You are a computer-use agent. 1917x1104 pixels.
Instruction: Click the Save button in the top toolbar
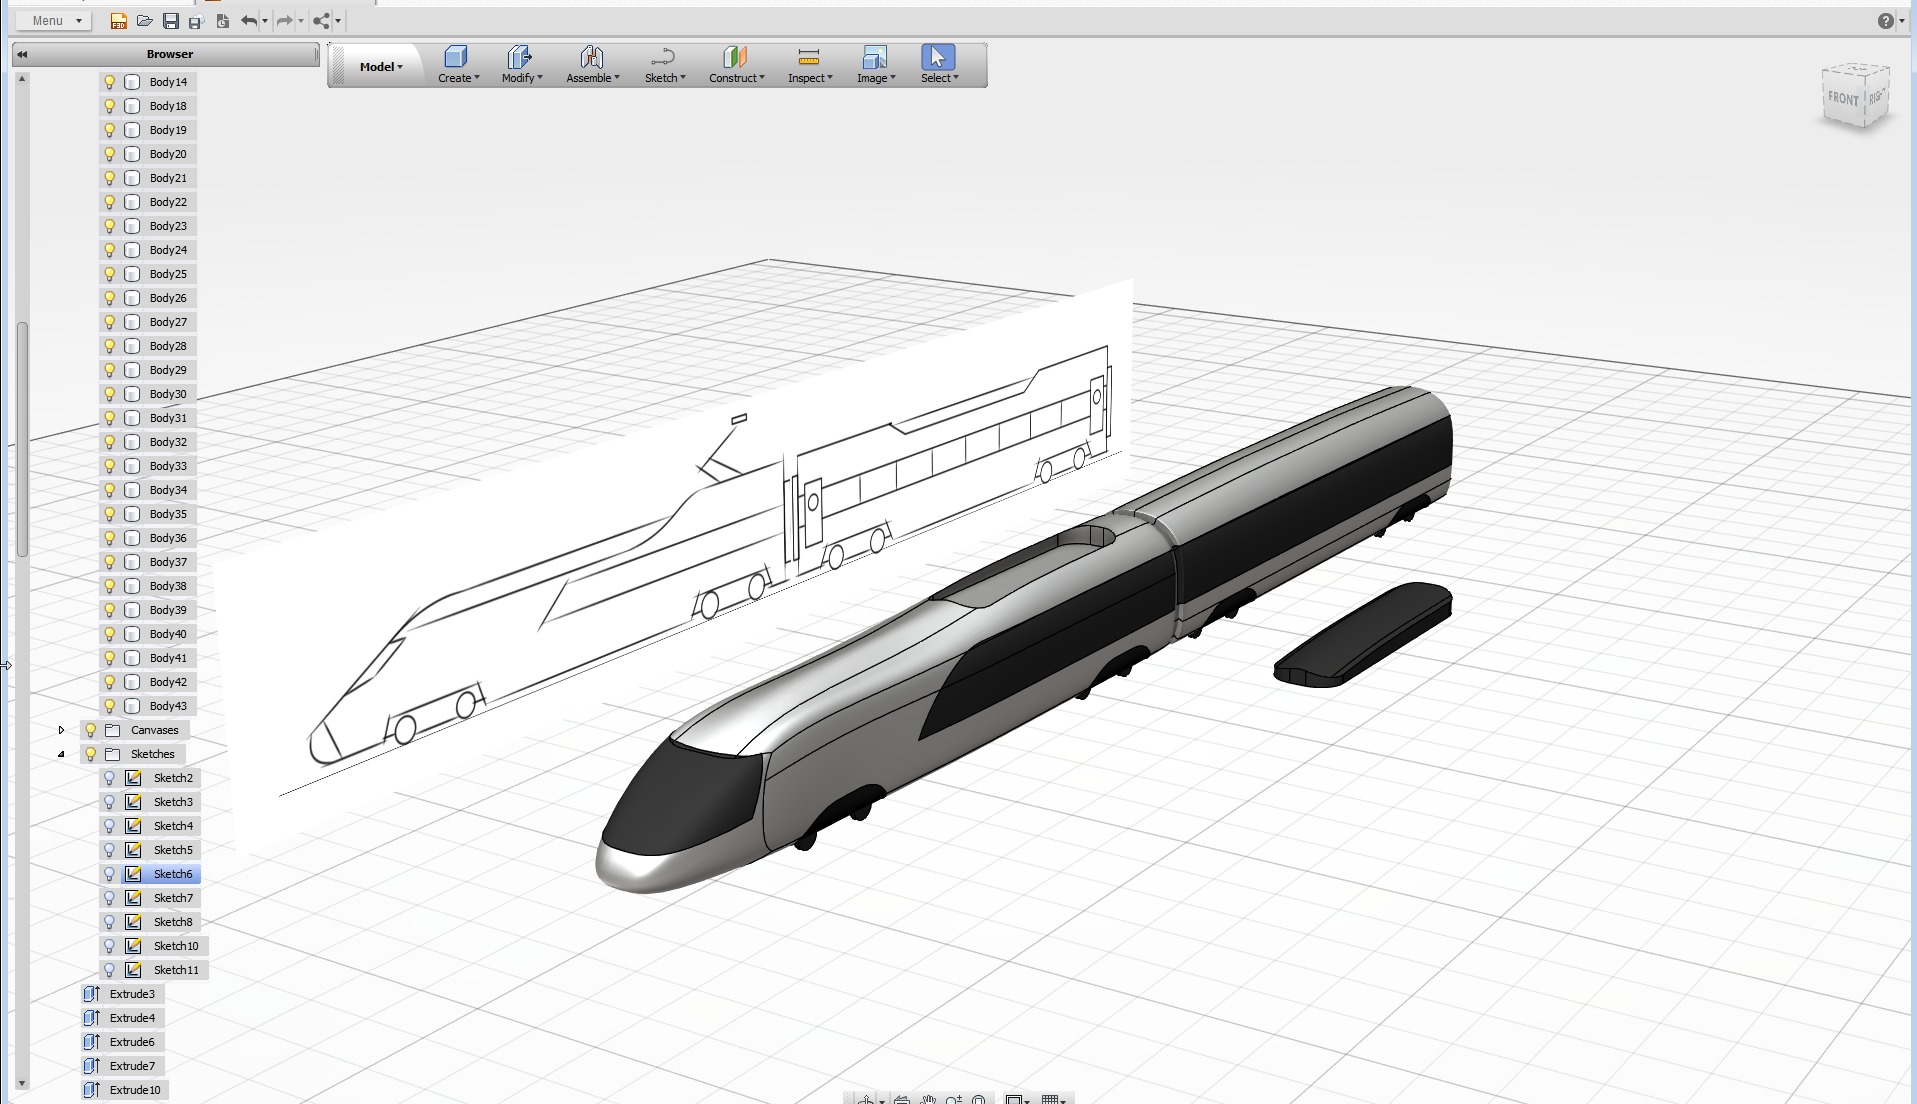pyautogui.click(x=170, y=20)
